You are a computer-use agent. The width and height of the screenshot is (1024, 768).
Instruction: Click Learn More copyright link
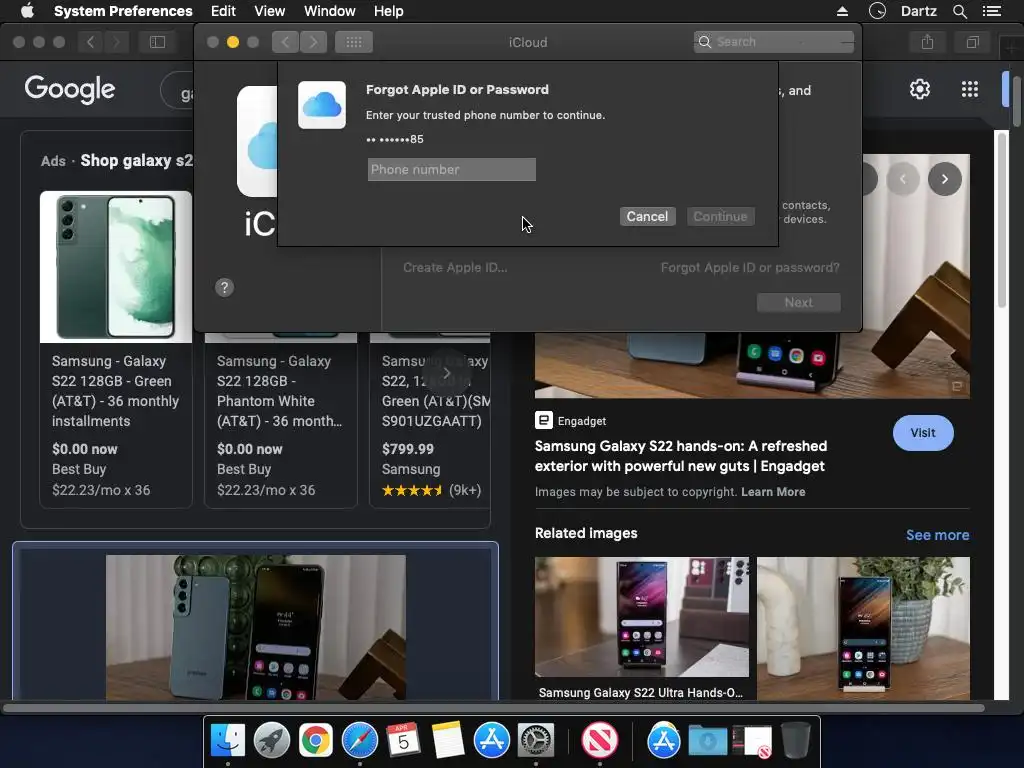tap(773, 492)
